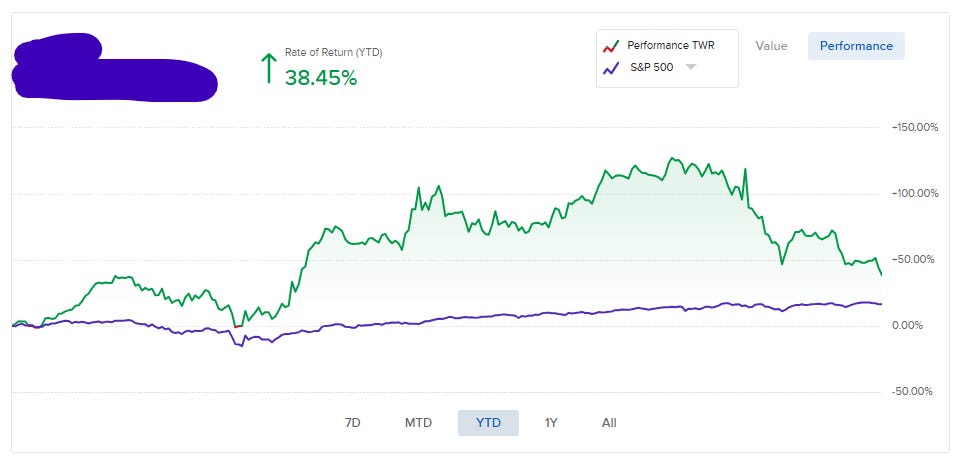This screenshot has width=963, height=466.
Task: Select the MTD time range
Action: [x=418, y=423]
